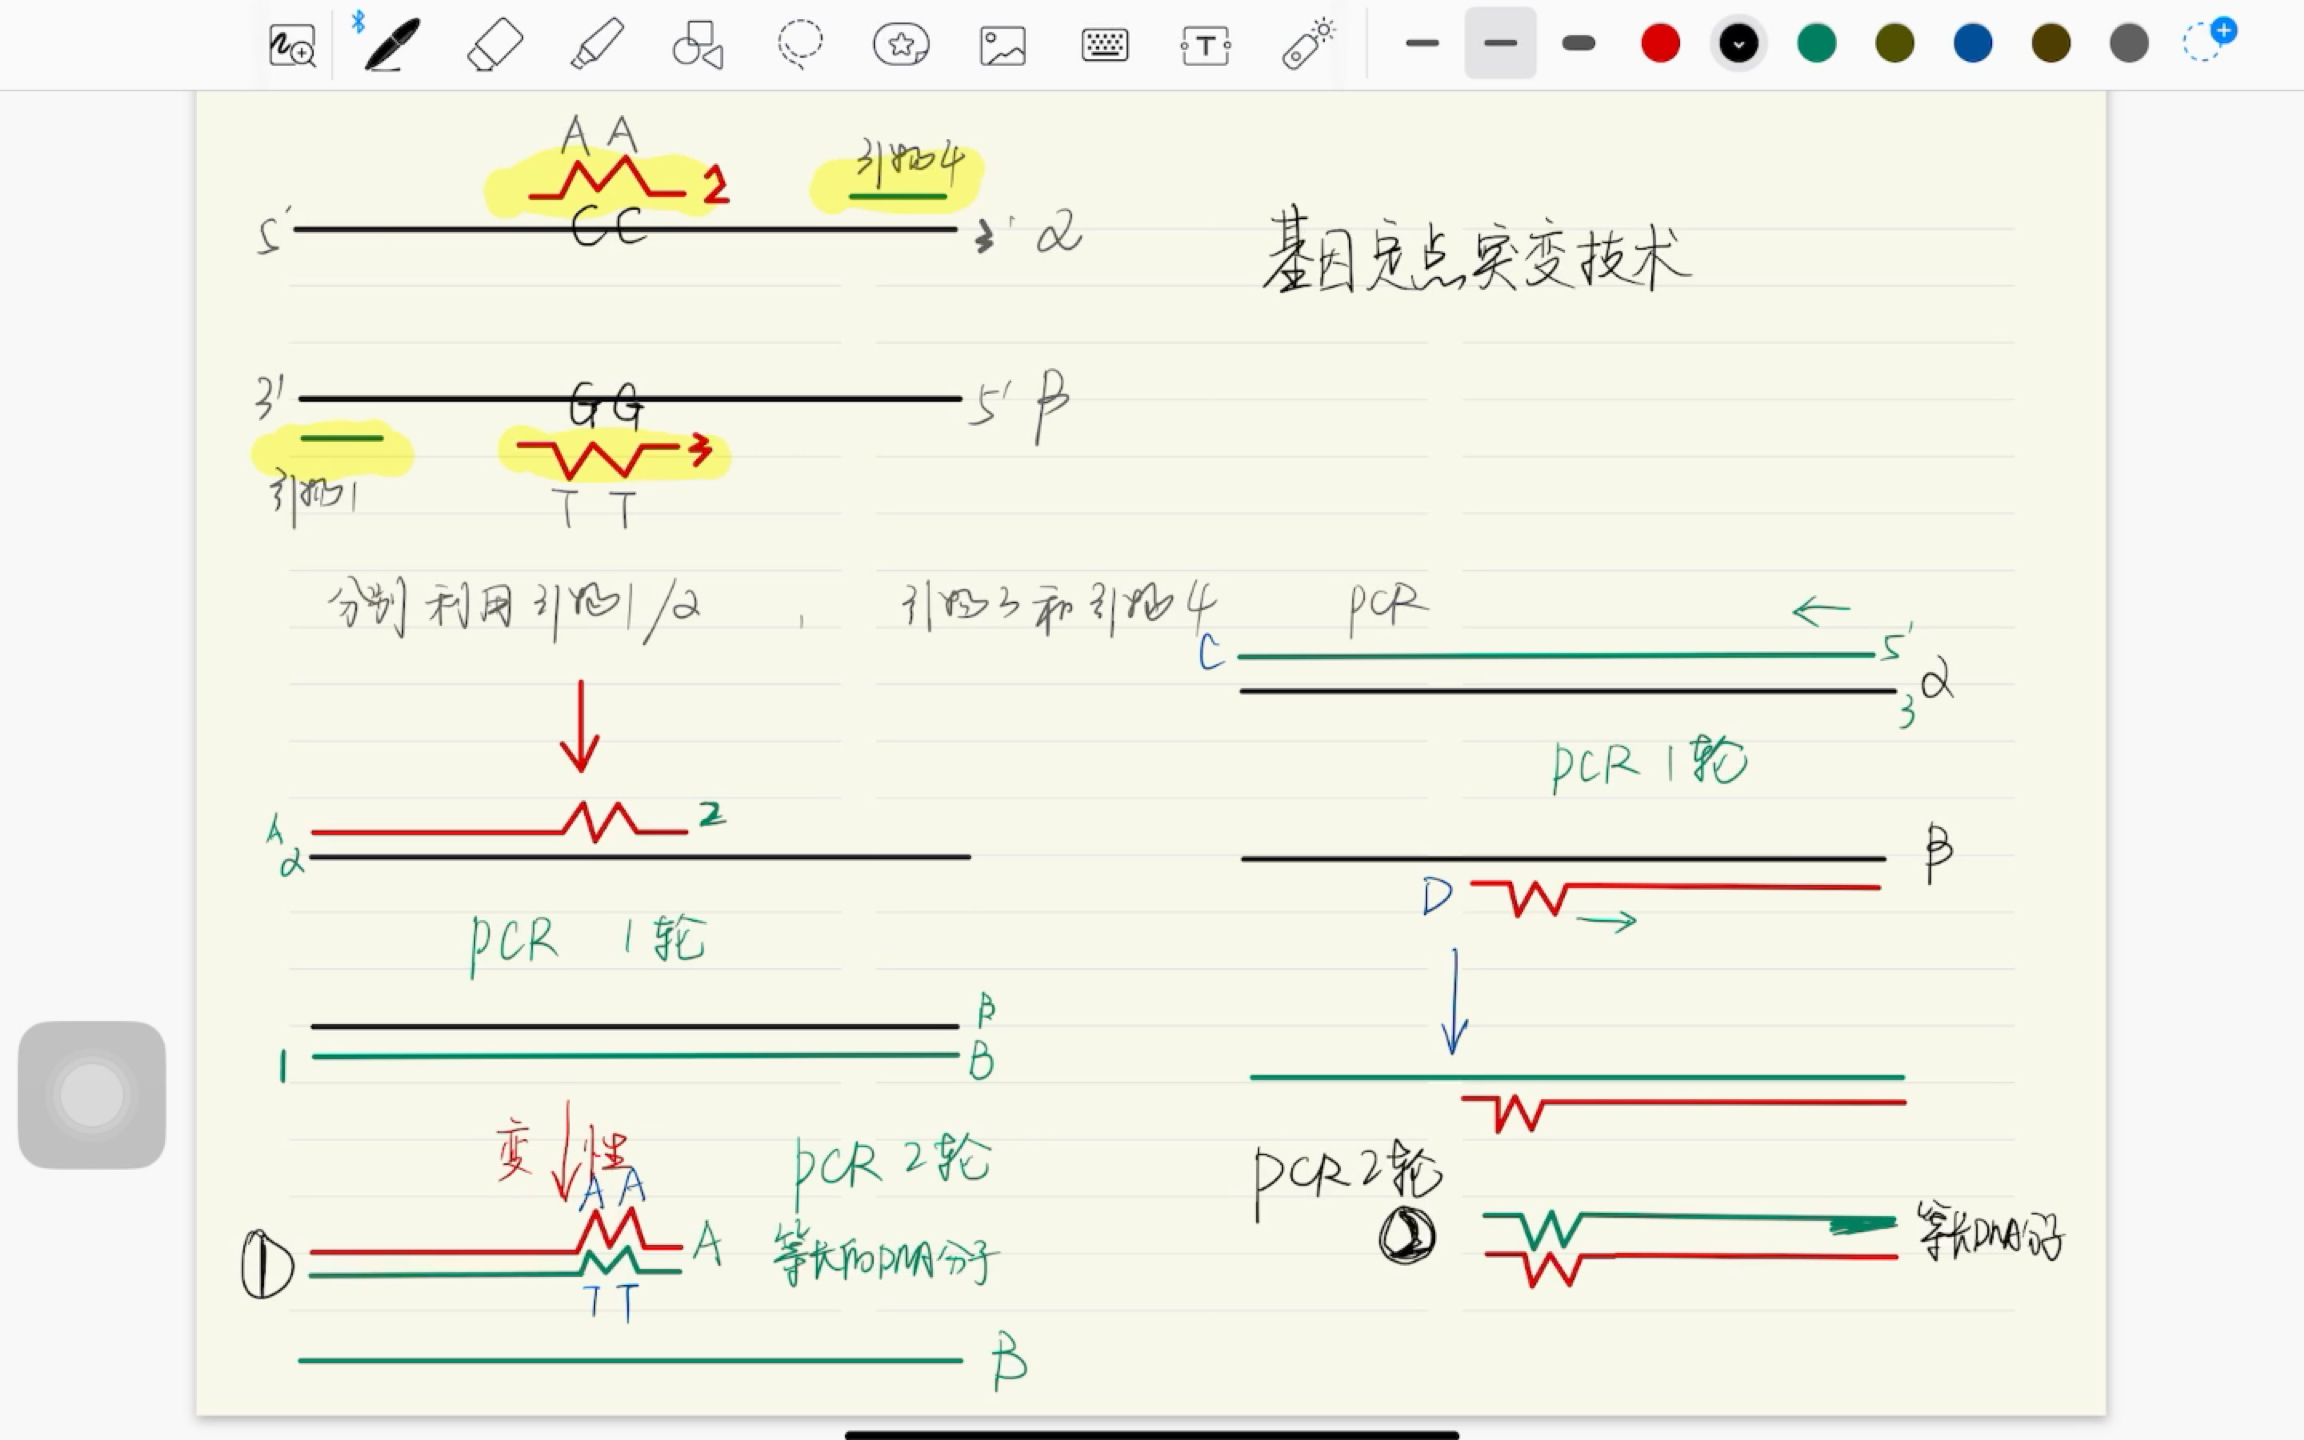Tap the Bluetooth stylus indicator
The width and height of the screenshot is (2304, 1440).
[x=358, y=22]
